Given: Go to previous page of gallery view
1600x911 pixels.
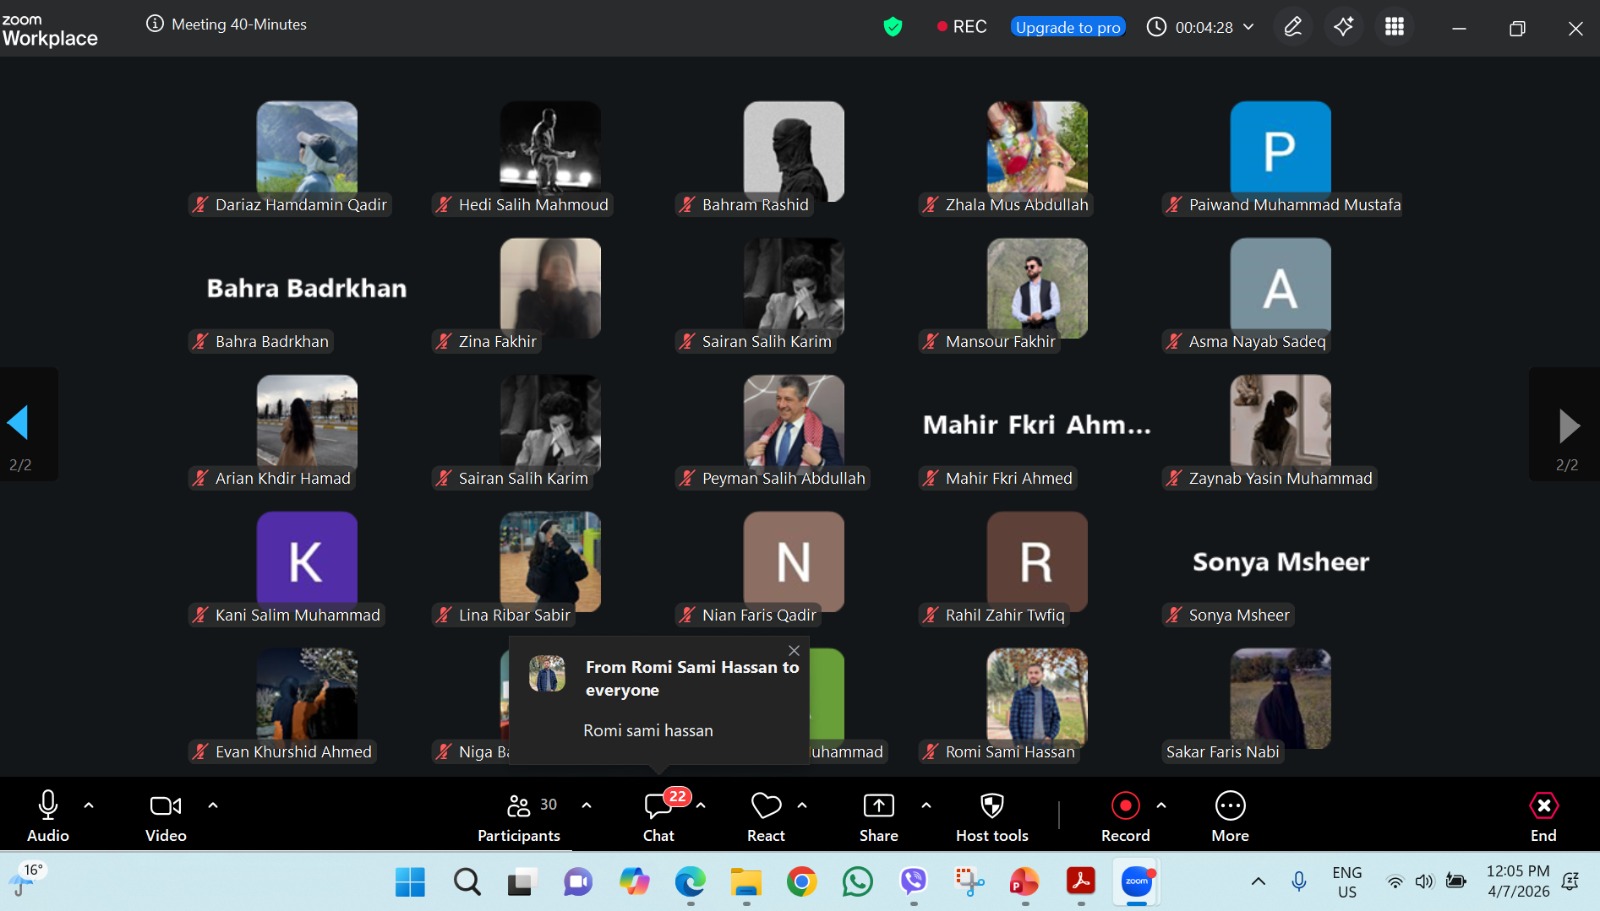Looking at the screenshot, I should [x=18, y=423].
